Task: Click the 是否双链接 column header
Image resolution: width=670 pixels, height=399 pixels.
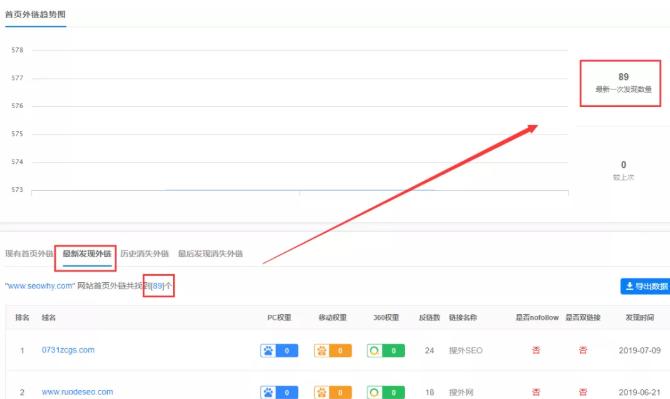Action: (x=583, y=317)
